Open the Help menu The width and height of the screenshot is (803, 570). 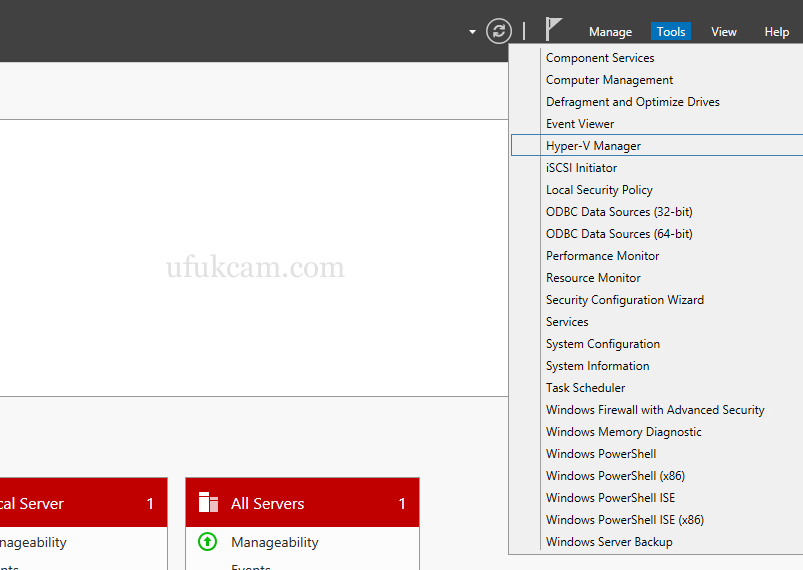[776, 32]
